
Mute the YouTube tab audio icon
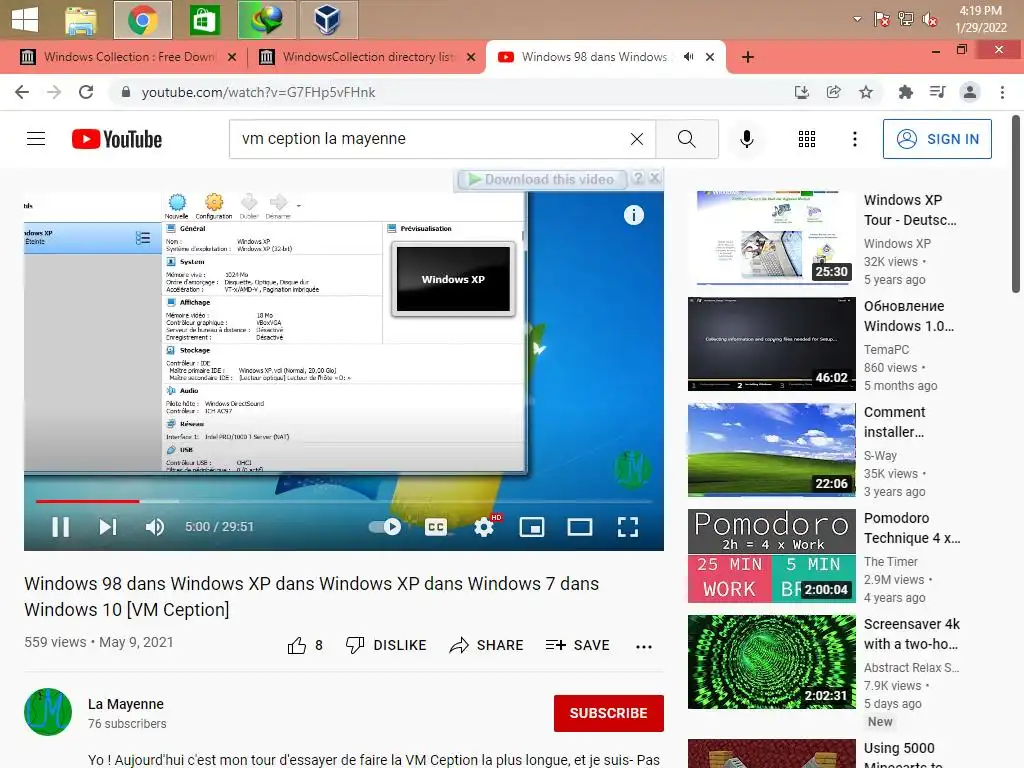(x=688, y=57)
